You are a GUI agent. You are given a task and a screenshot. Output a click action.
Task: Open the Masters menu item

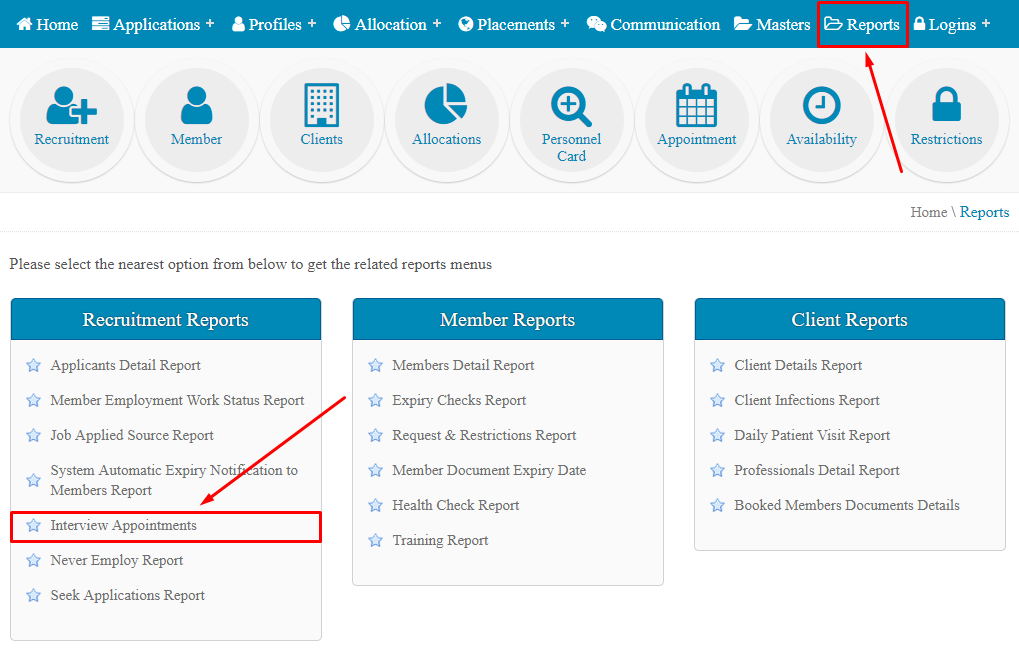point(772,24)
